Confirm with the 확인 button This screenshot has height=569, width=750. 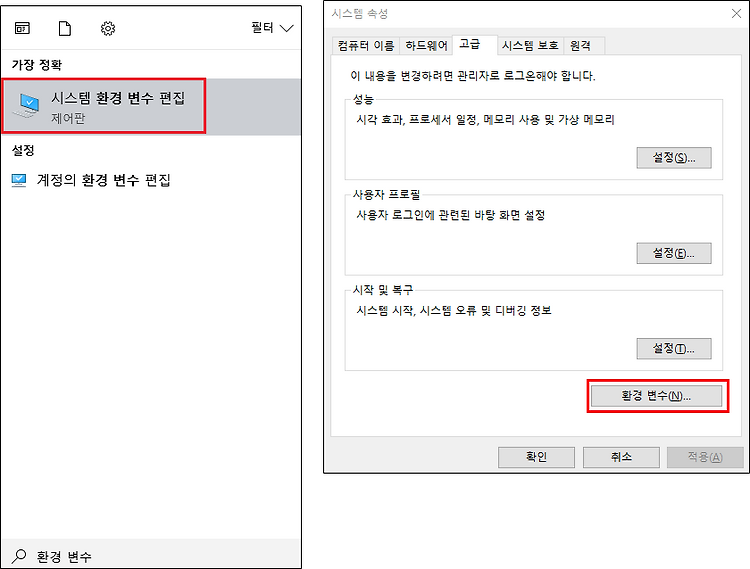point(536,457)
